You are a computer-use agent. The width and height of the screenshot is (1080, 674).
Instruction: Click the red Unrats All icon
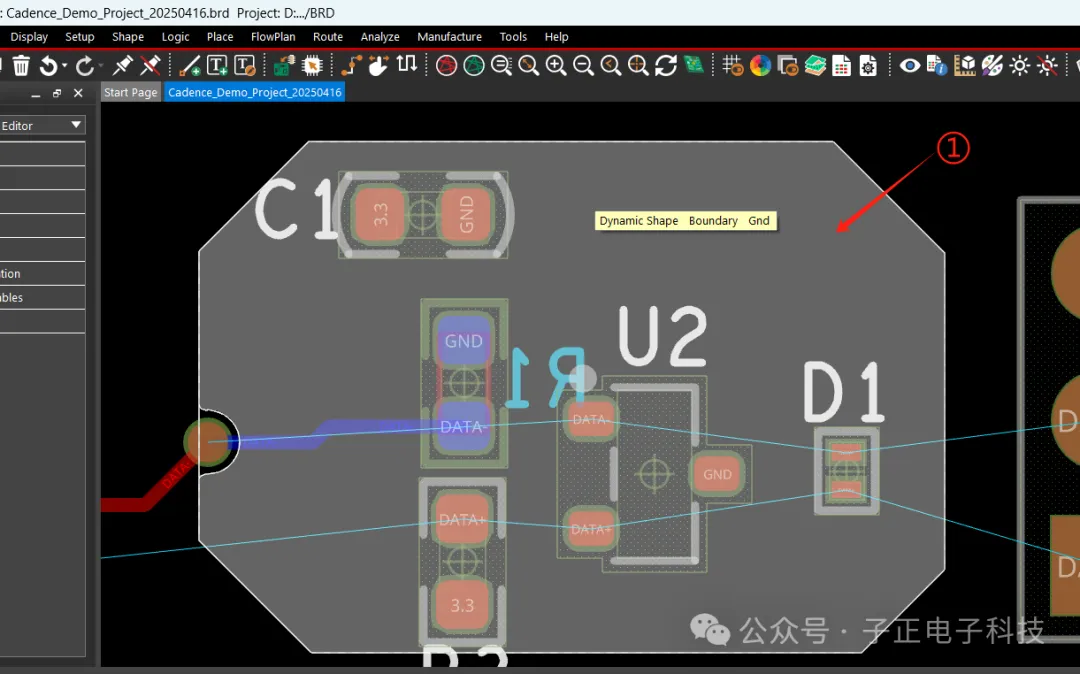446,65
